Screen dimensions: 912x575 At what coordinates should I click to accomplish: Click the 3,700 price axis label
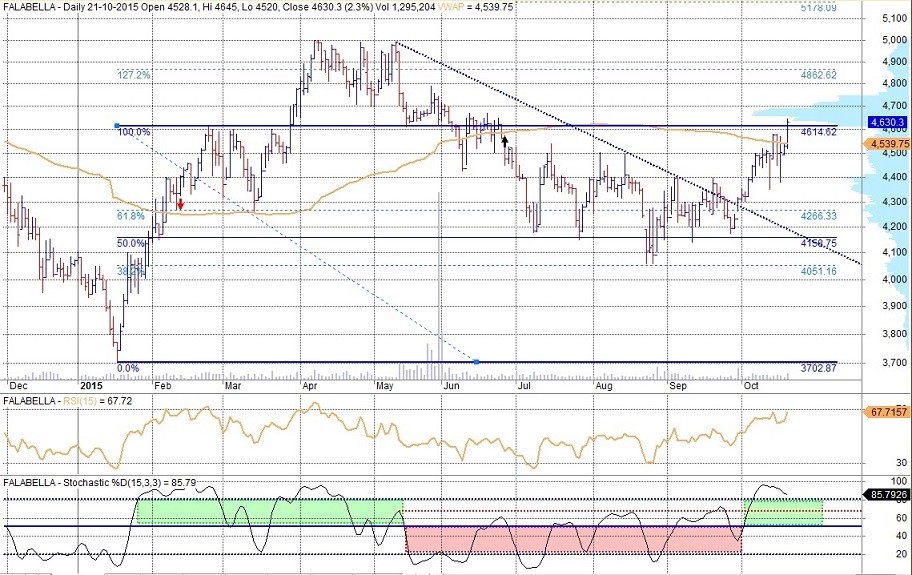point(895,362)
